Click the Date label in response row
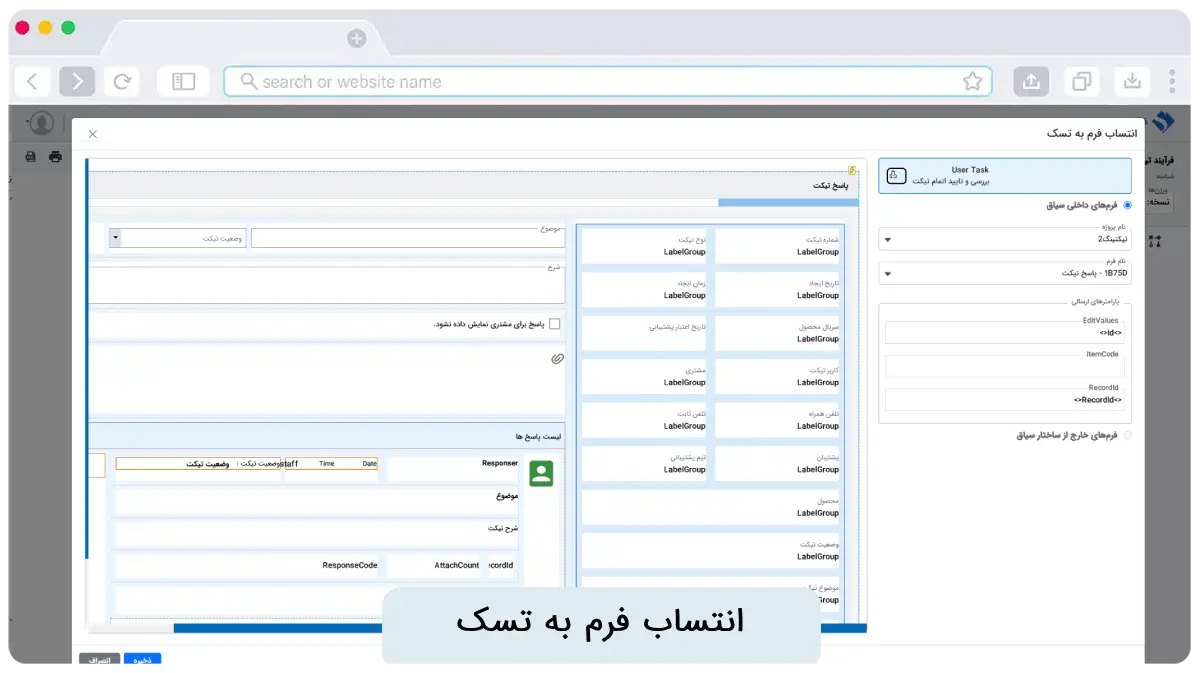The width and height of the screenshot is (1200, 673). (x=369, y=464)
